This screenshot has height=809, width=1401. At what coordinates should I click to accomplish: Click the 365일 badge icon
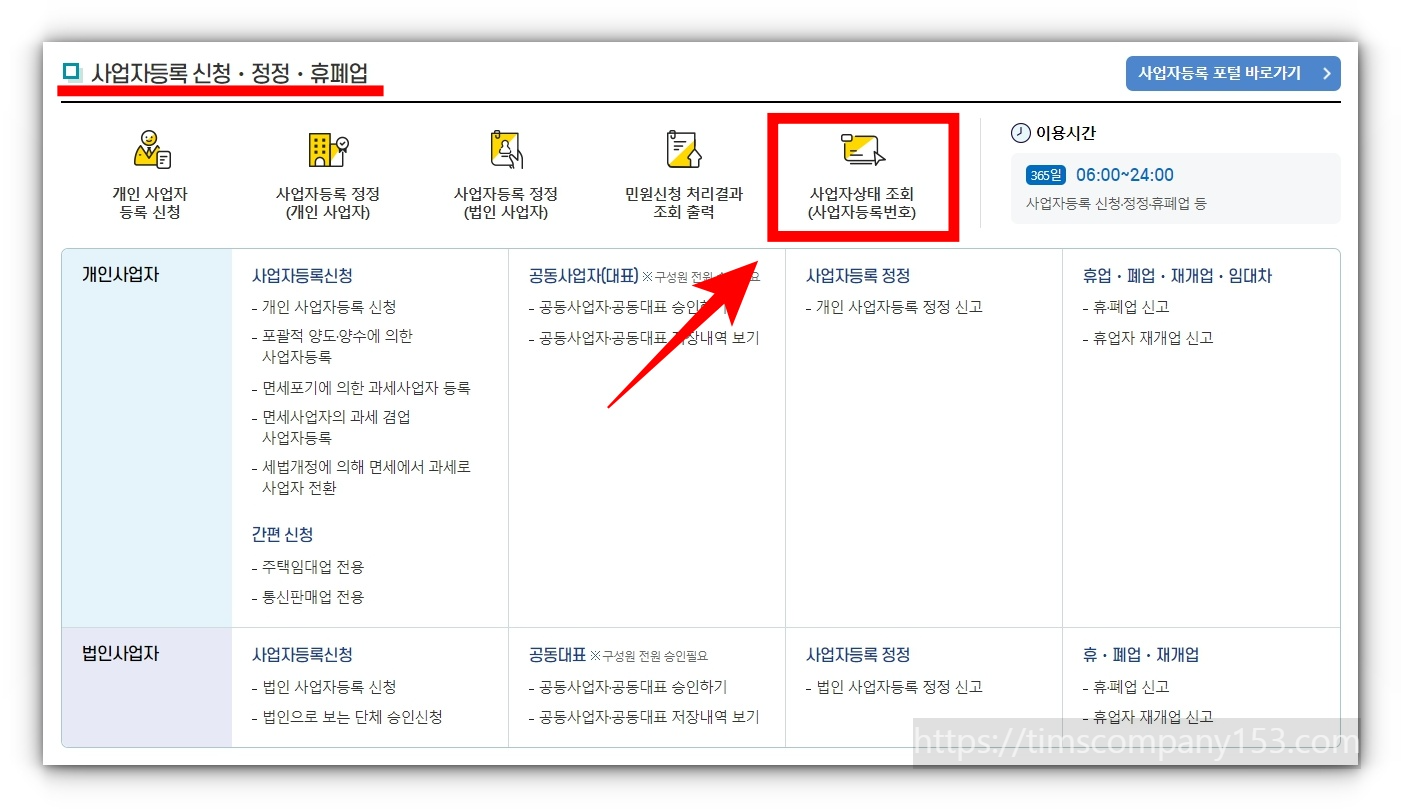(1045, 174)
